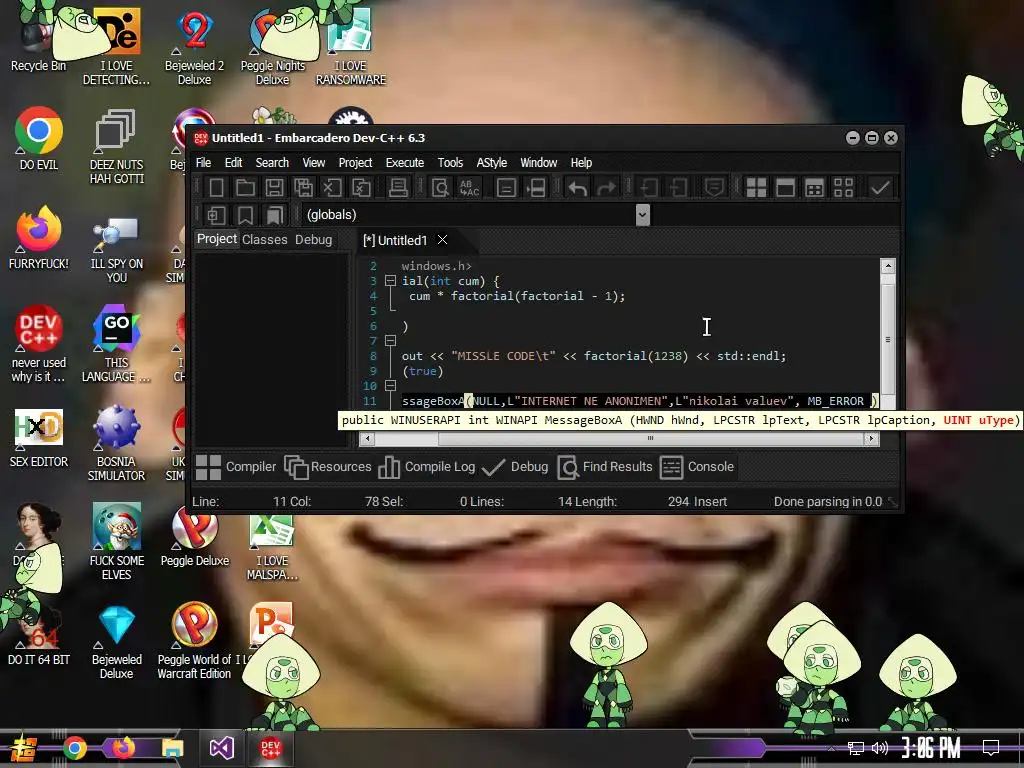Click the Print icon in the toolbar
Viewport: 1024px width, 768px height.
pyautogui.click(x=398, y=188)
